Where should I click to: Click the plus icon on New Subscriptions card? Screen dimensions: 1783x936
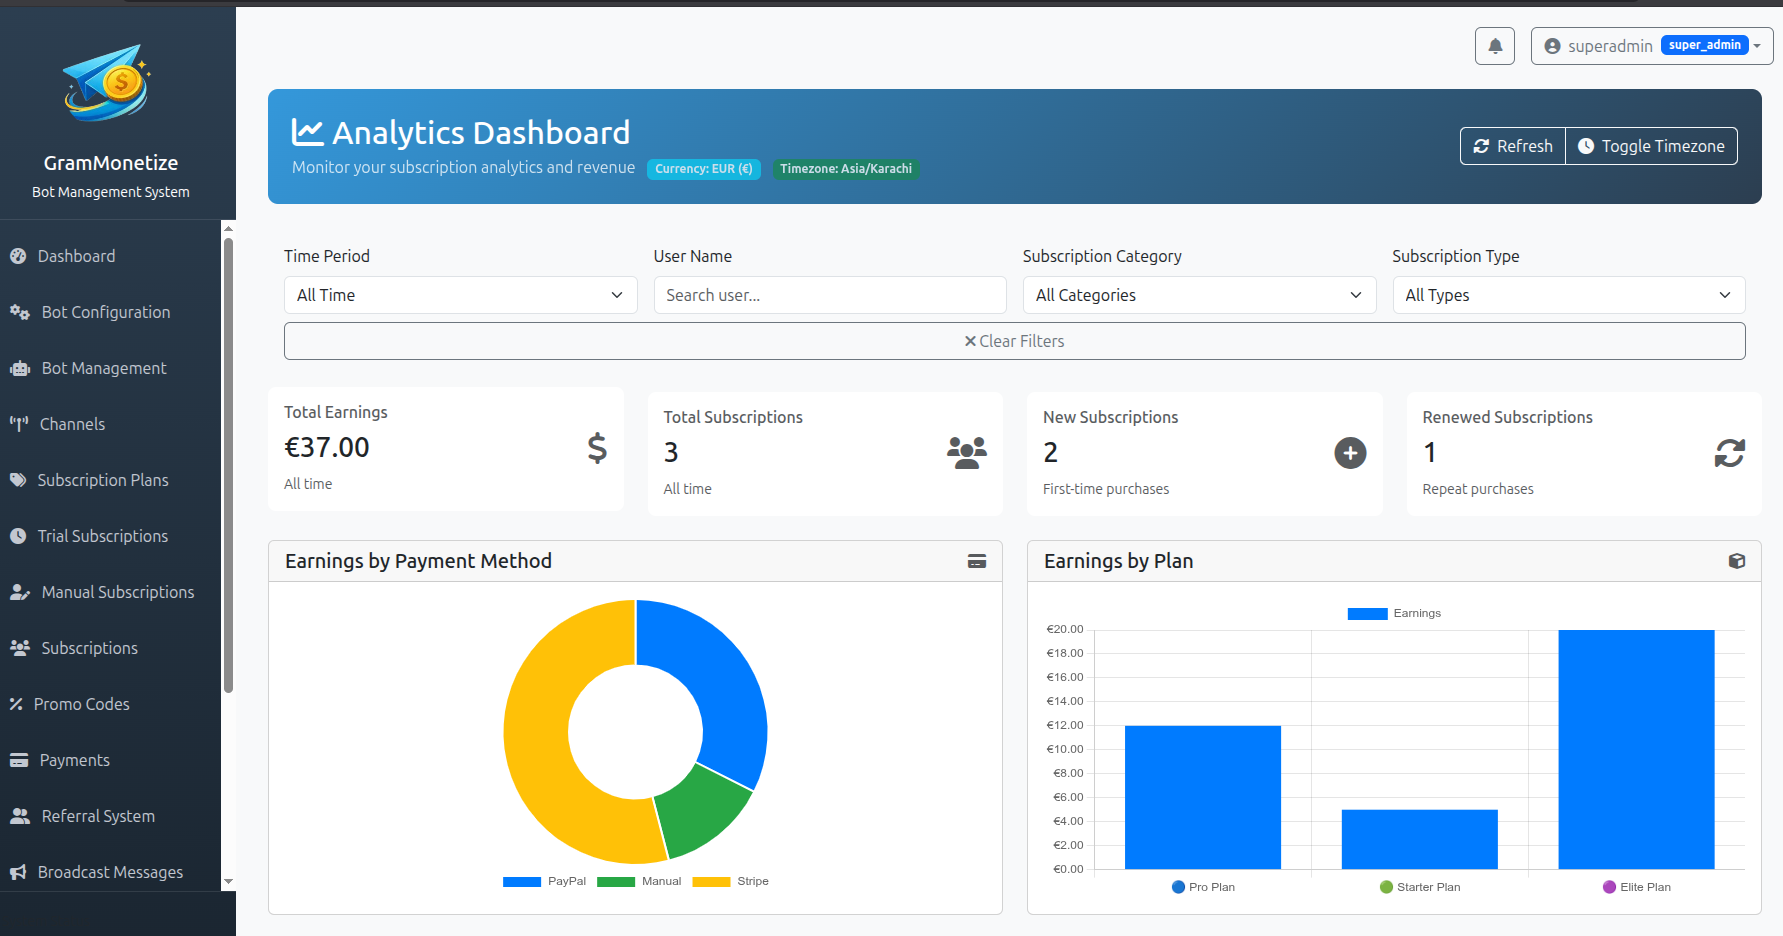click(x=1350, y=453)
